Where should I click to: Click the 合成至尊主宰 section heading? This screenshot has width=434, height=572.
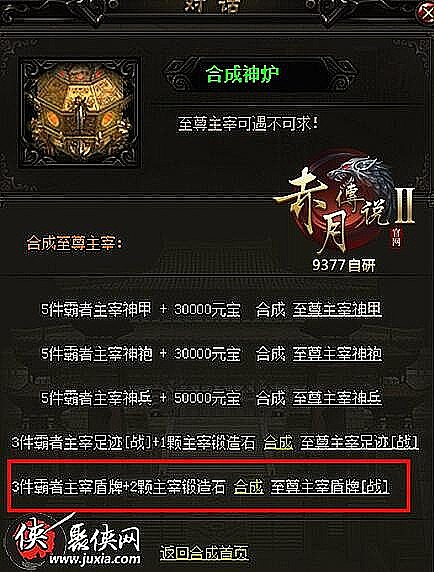[x=74, y=243]
